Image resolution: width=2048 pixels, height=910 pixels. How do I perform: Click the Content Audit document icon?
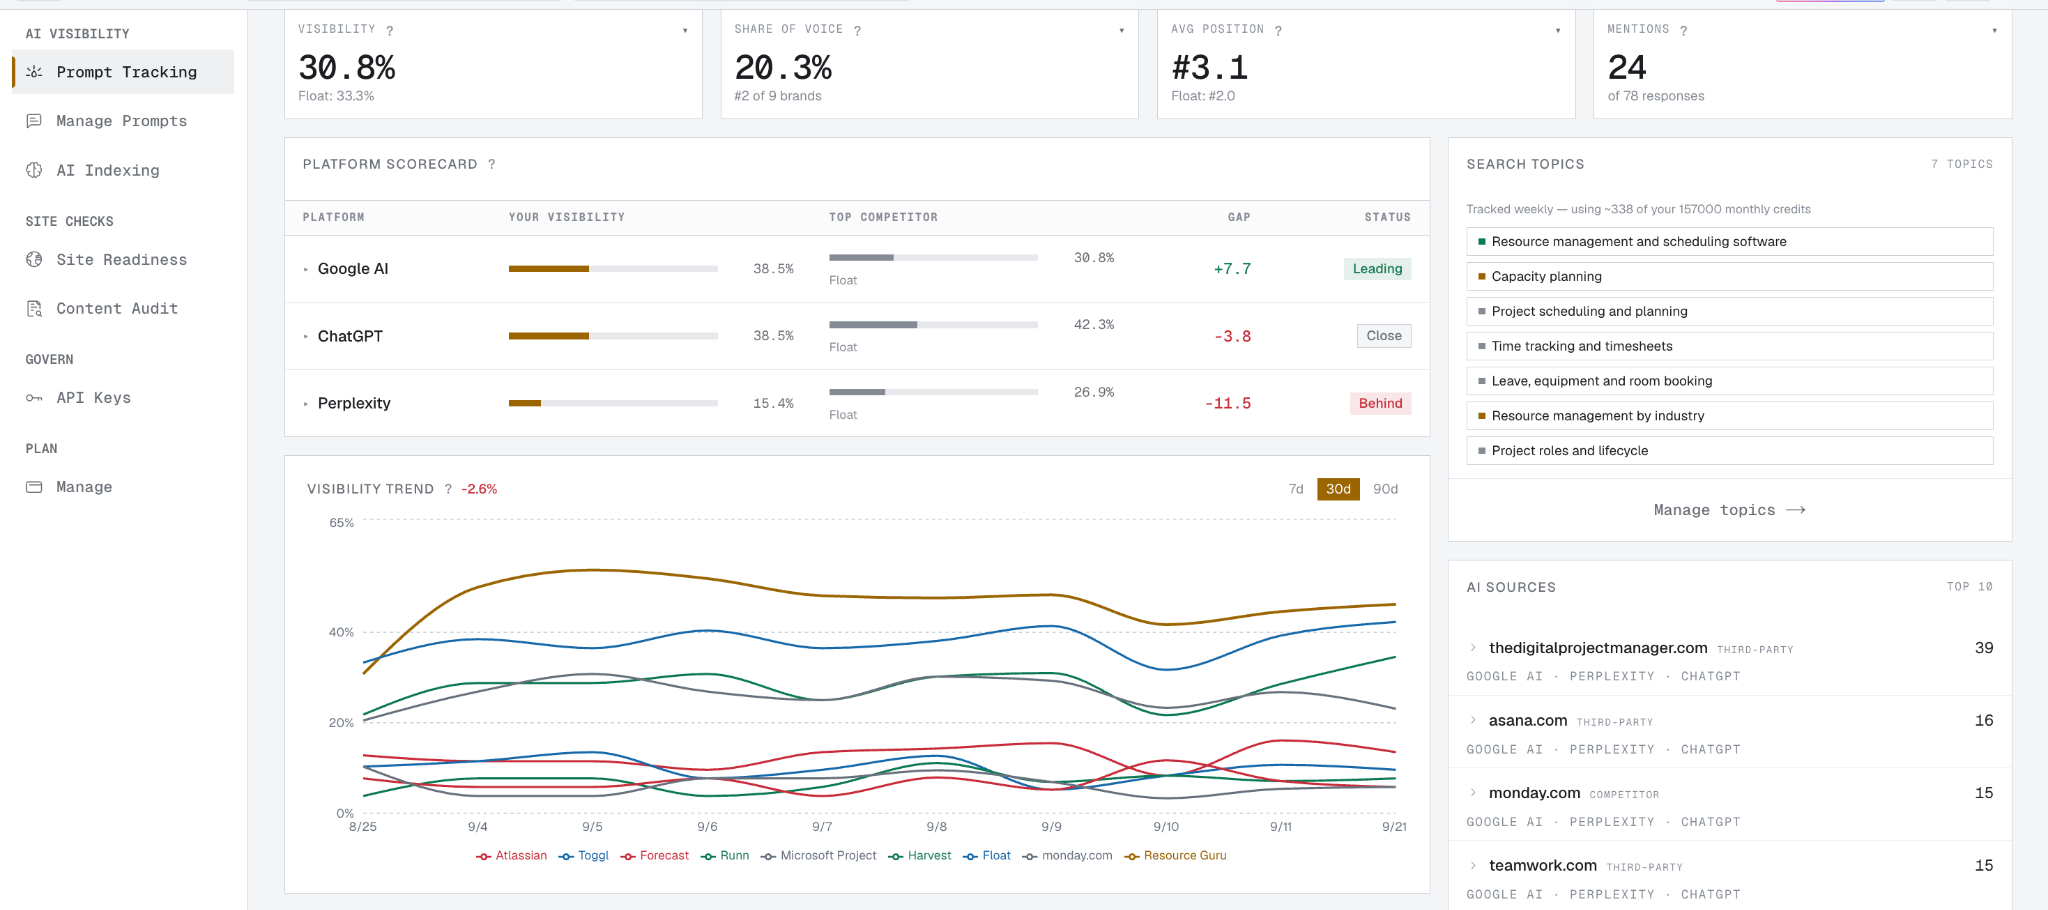click(34, 309)
